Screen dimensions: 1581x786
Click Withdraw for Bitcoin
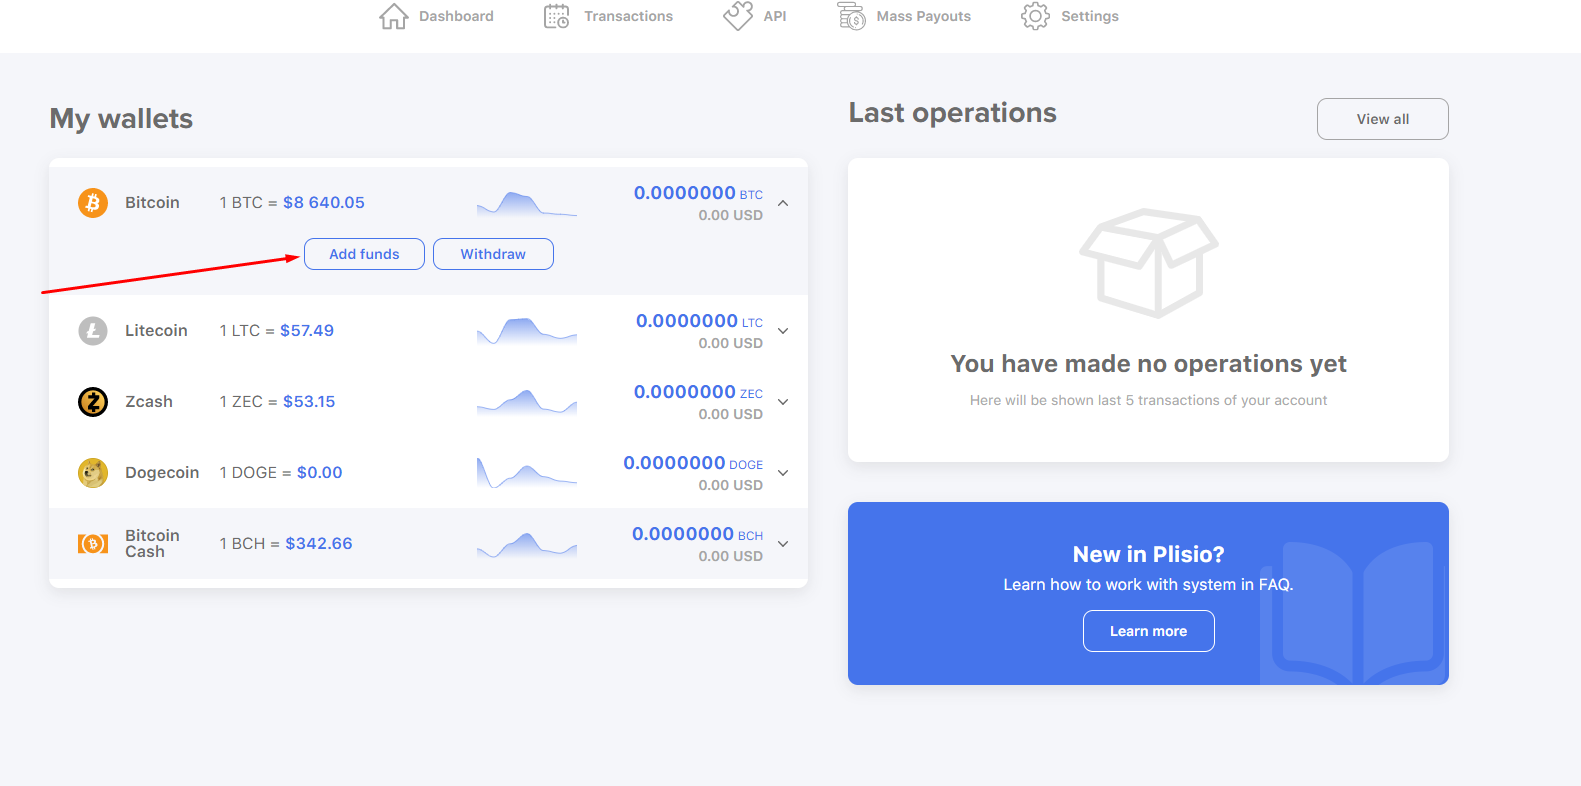[x=493, y=254]
